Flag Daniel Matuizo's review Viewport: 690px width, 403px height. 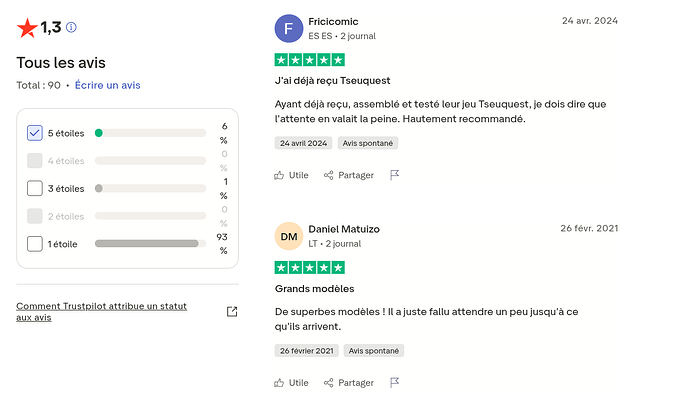point(395,382)
